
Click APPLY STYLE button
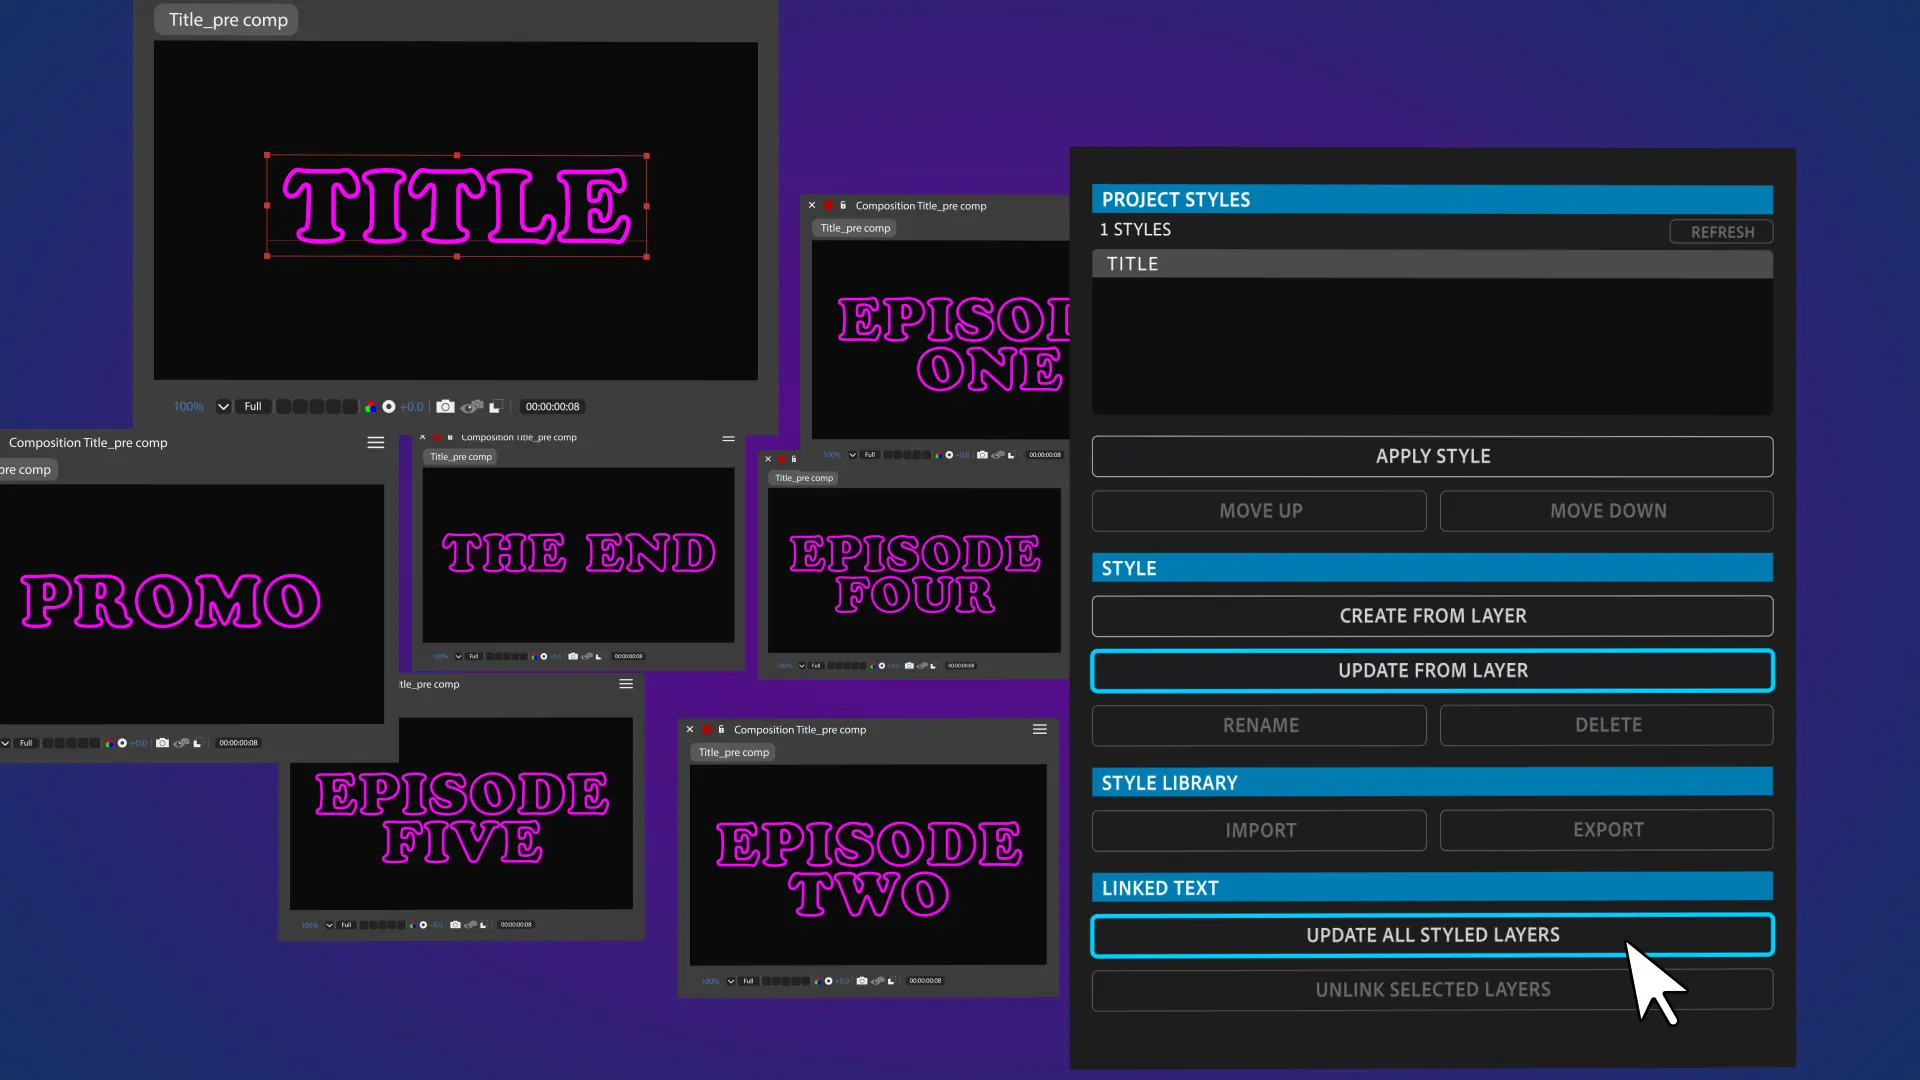coord(1432,456)
